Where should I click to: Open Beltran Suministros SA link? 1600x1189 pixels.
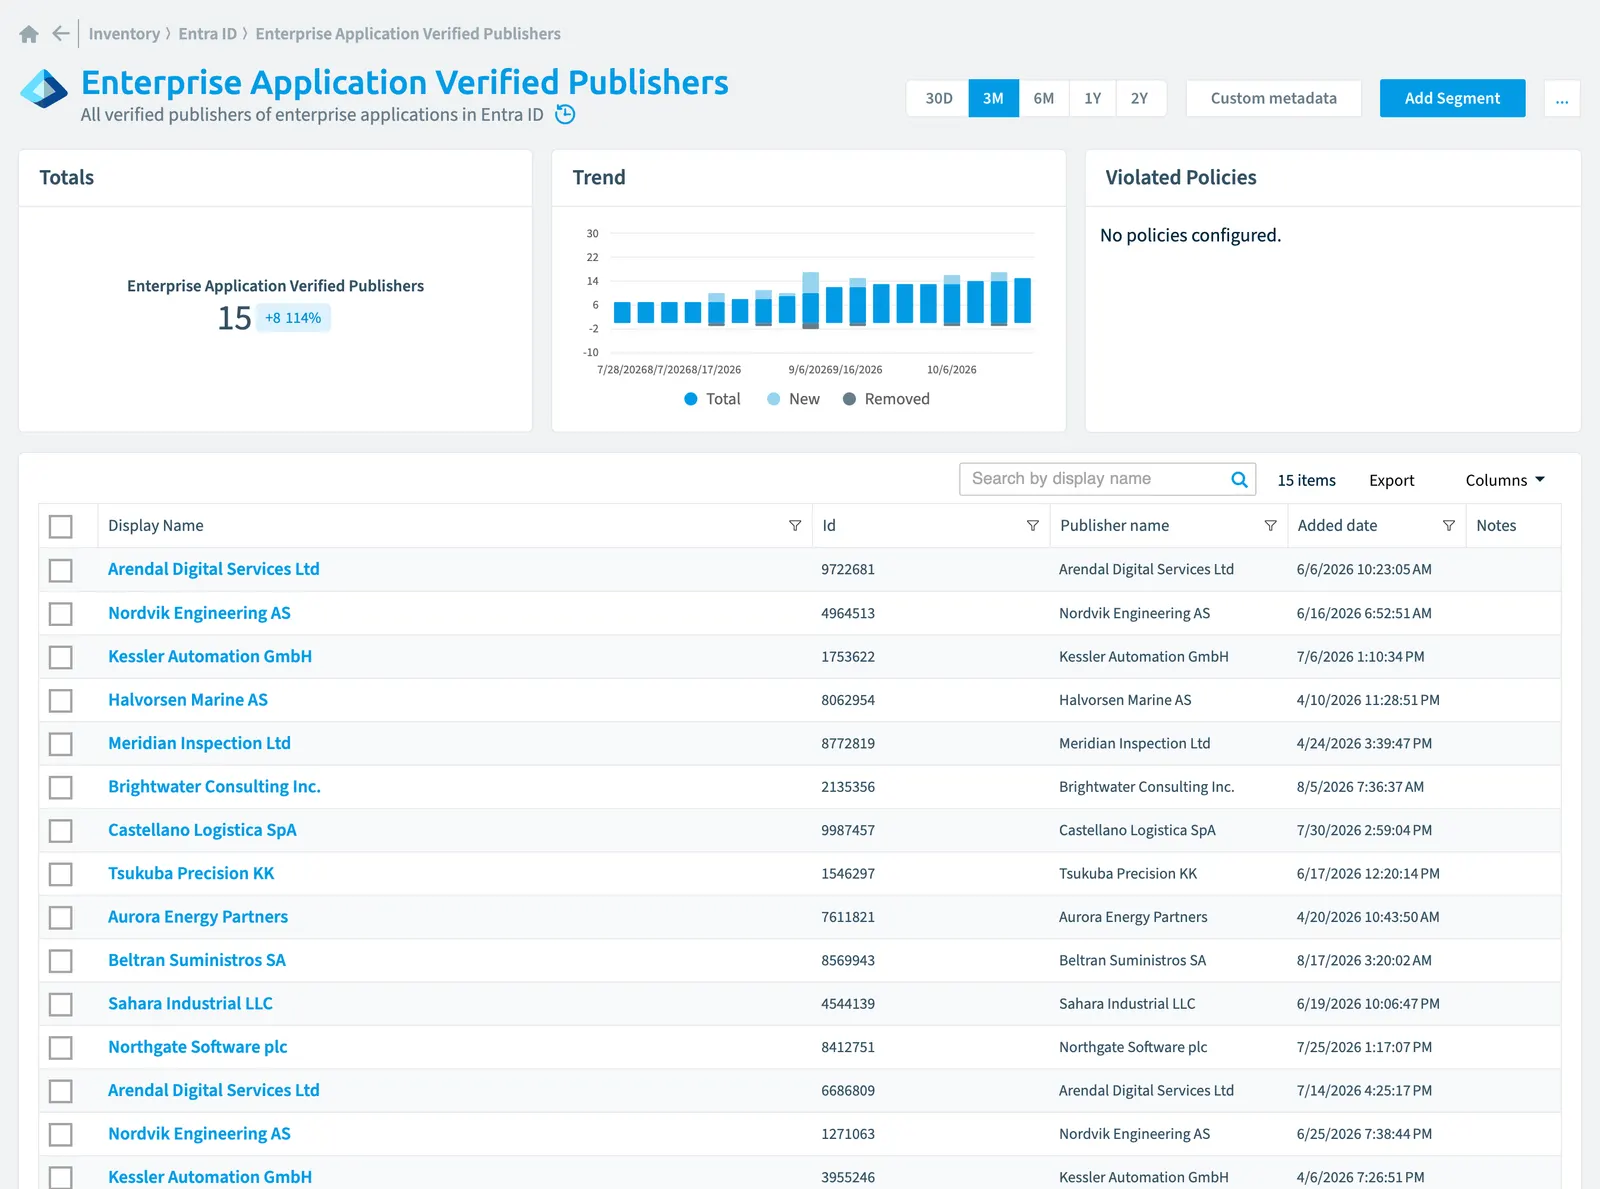(197, 961)
